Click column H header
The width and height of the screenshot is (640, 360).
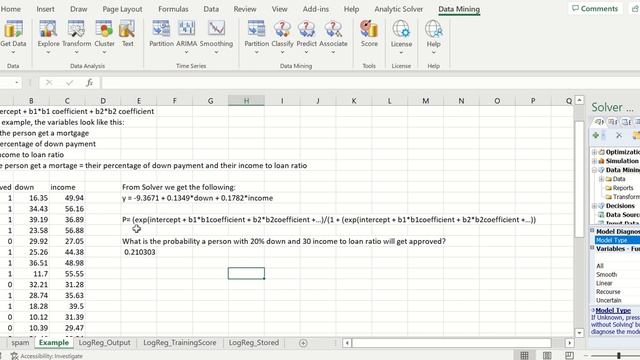click(x=246, y=101)
